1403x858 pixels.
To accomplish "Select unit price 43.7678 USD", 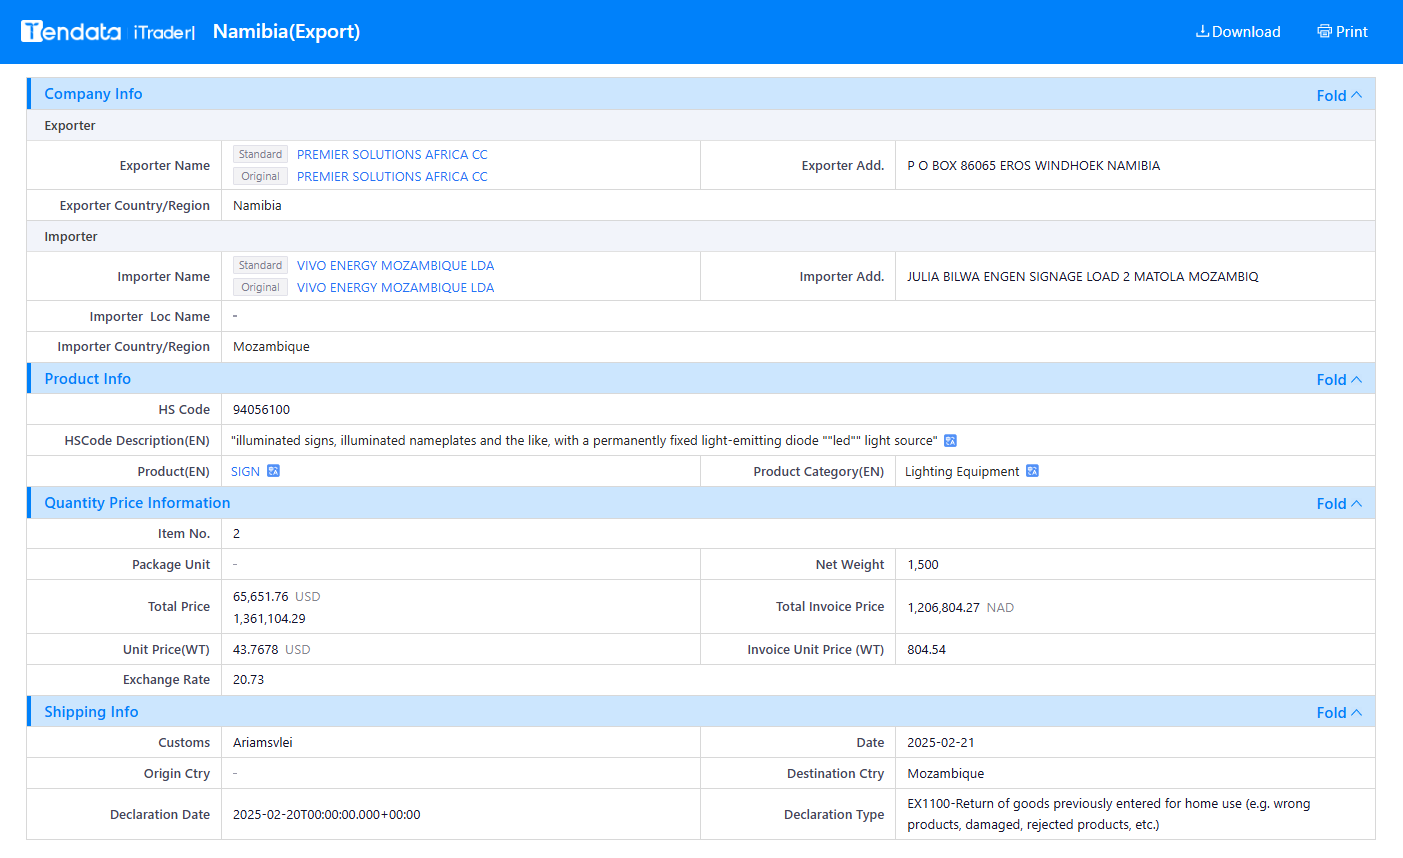I will (x=271, y=649).
